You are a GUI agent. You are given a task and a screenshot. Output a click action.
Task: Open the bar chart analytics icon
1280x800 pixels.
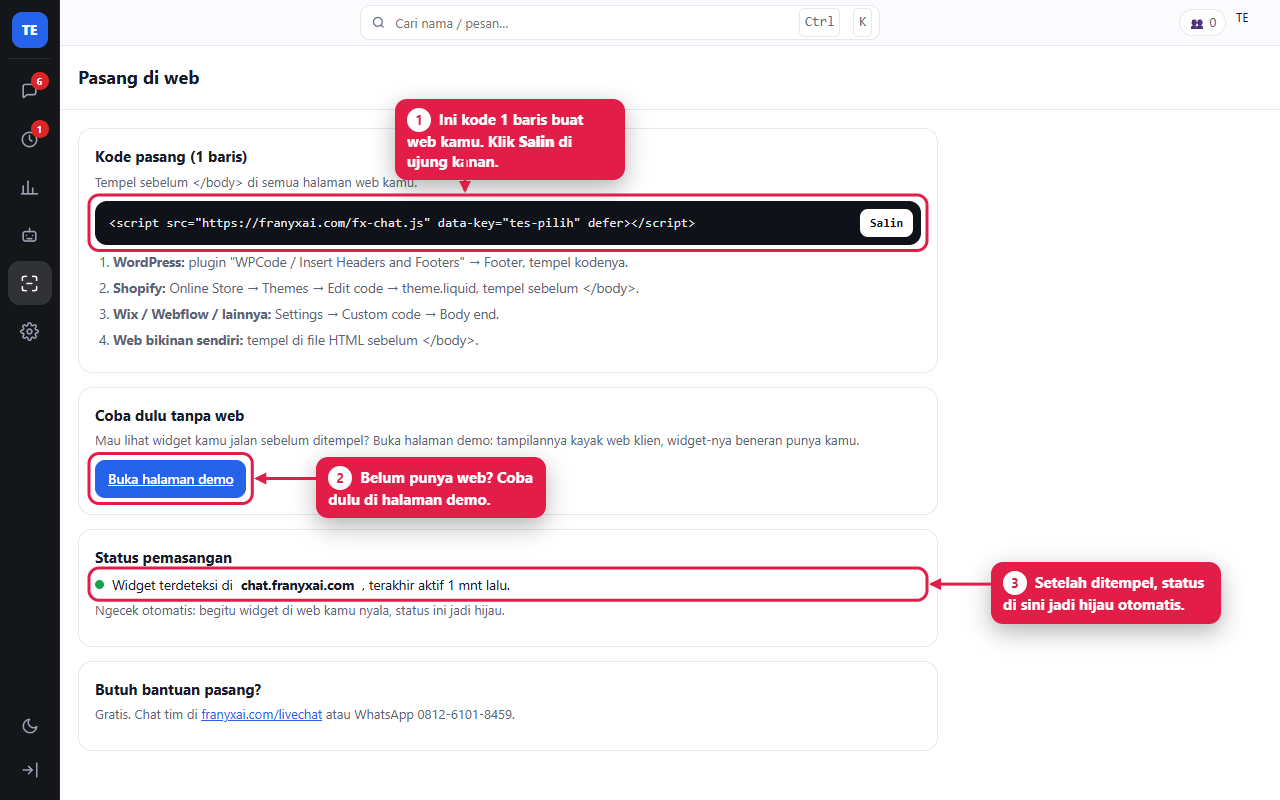point(30,187)
